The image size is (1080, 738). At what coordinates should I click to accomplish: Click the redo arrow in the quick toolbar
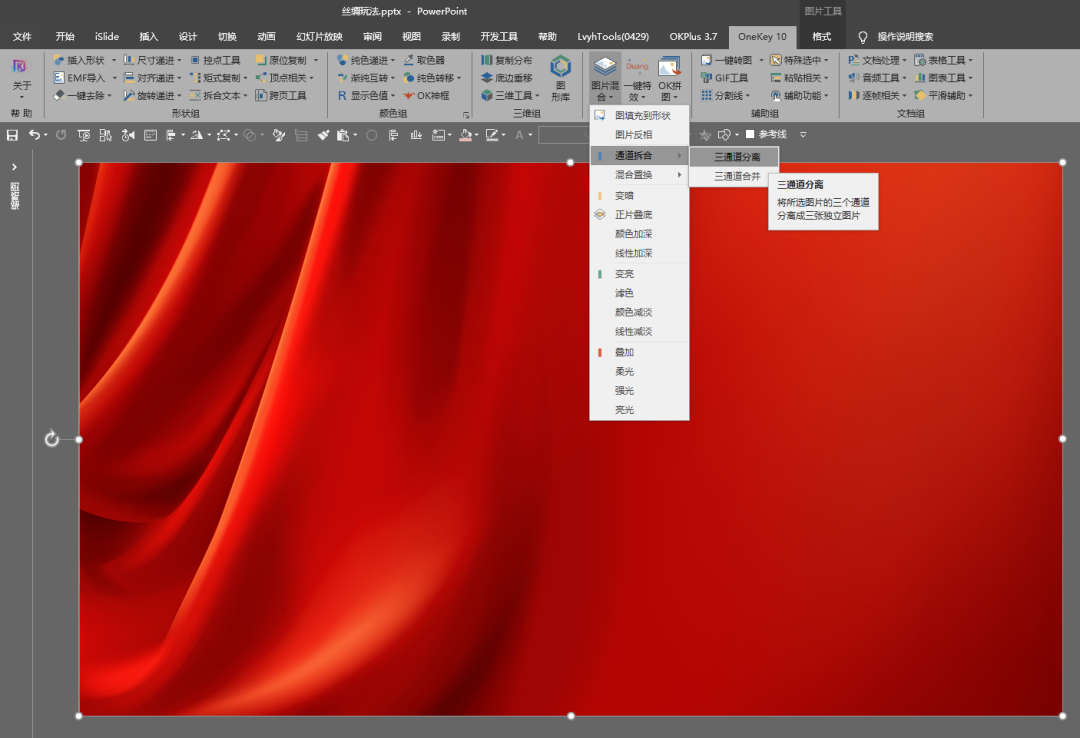(61, 135)
